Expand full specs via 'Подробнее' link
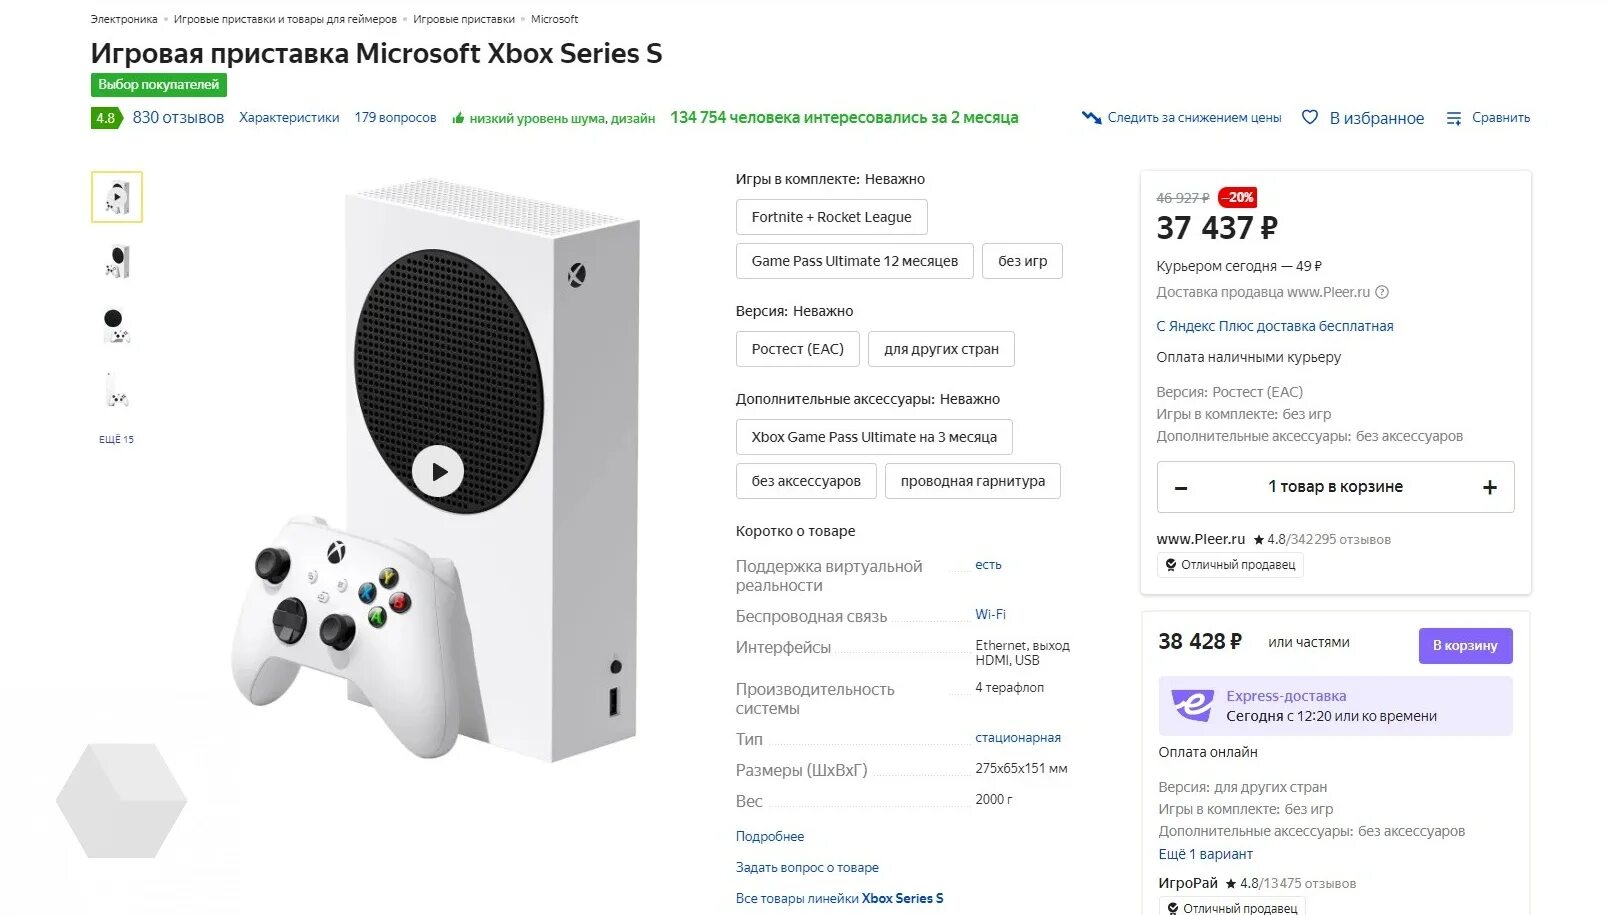 tap(770, 836)
